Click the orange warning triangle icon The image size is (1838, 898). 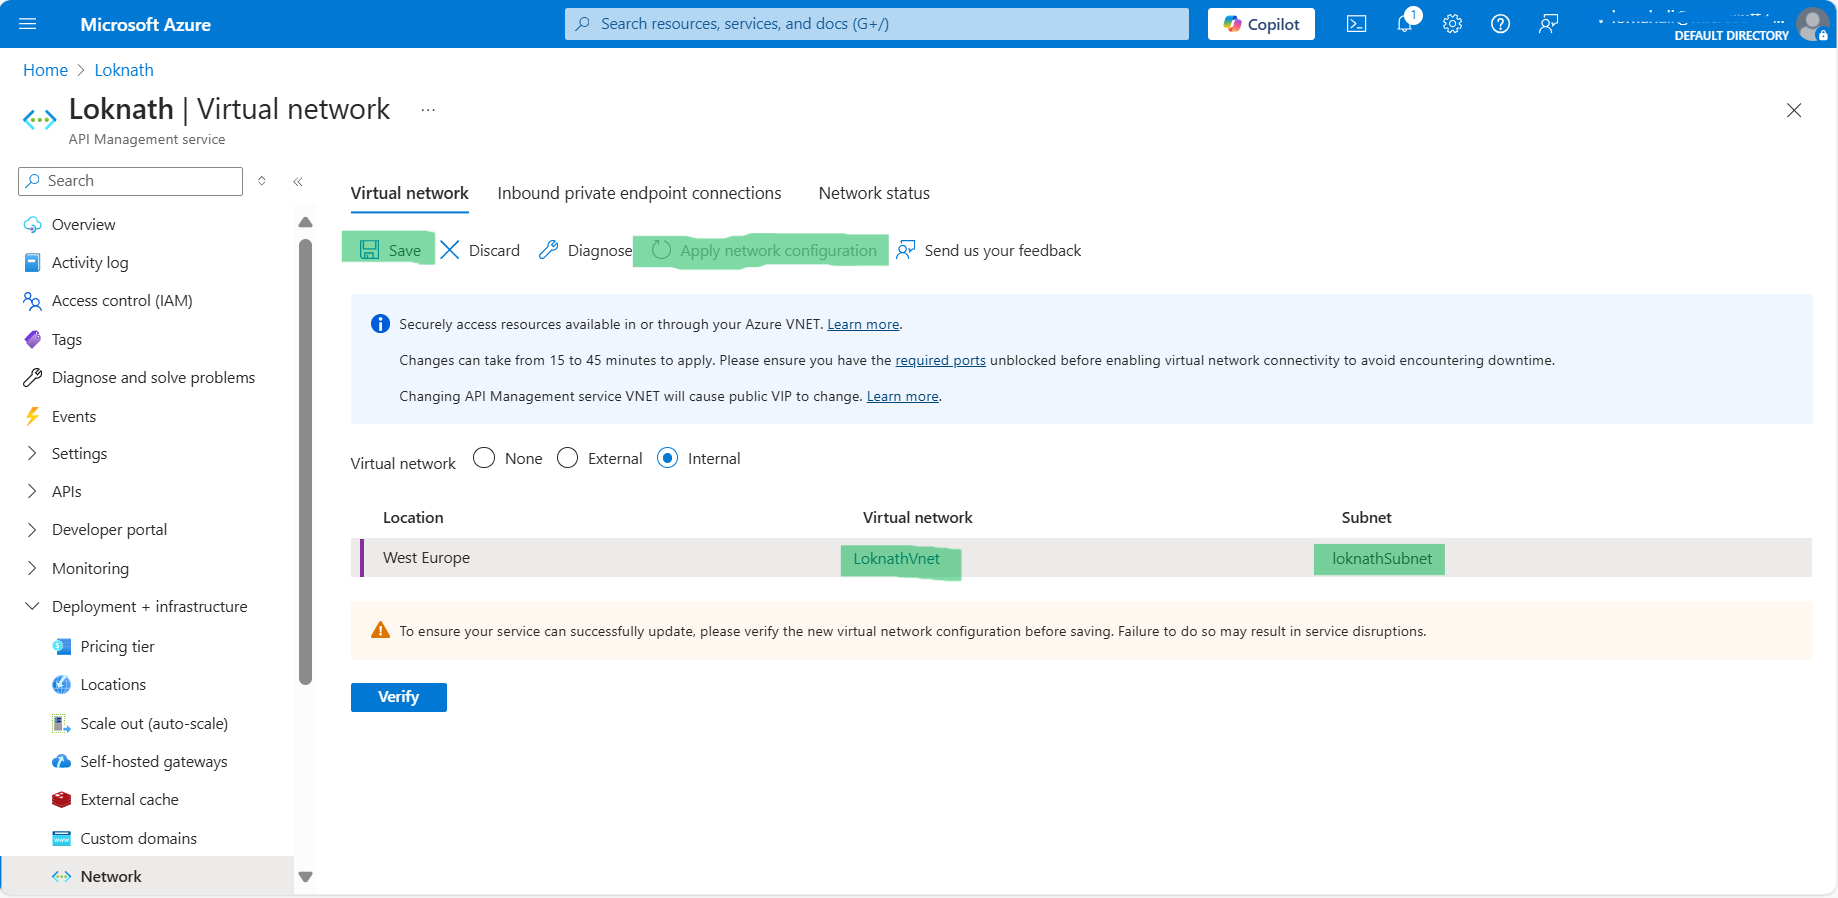[380, 630]
